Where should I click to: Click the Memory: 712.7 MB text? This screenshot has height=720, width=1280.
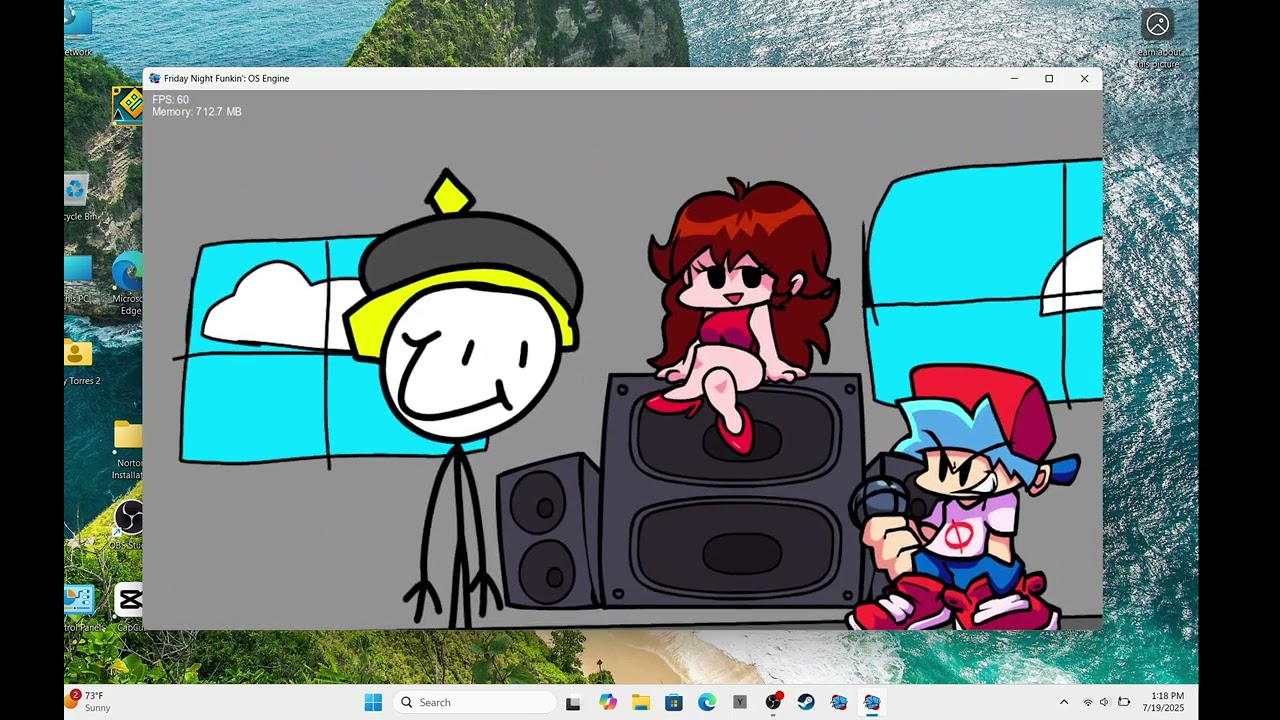[197, 112]
